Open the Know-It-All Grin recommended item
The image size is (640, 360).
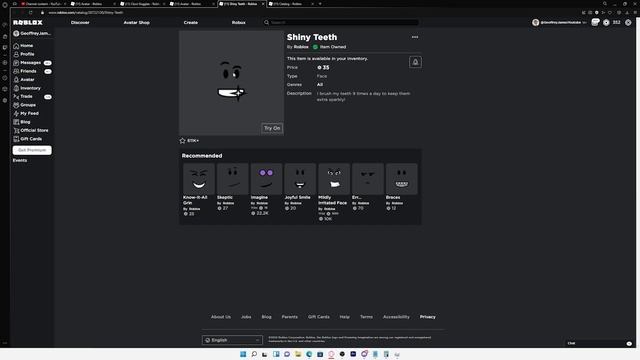(199, 179)
